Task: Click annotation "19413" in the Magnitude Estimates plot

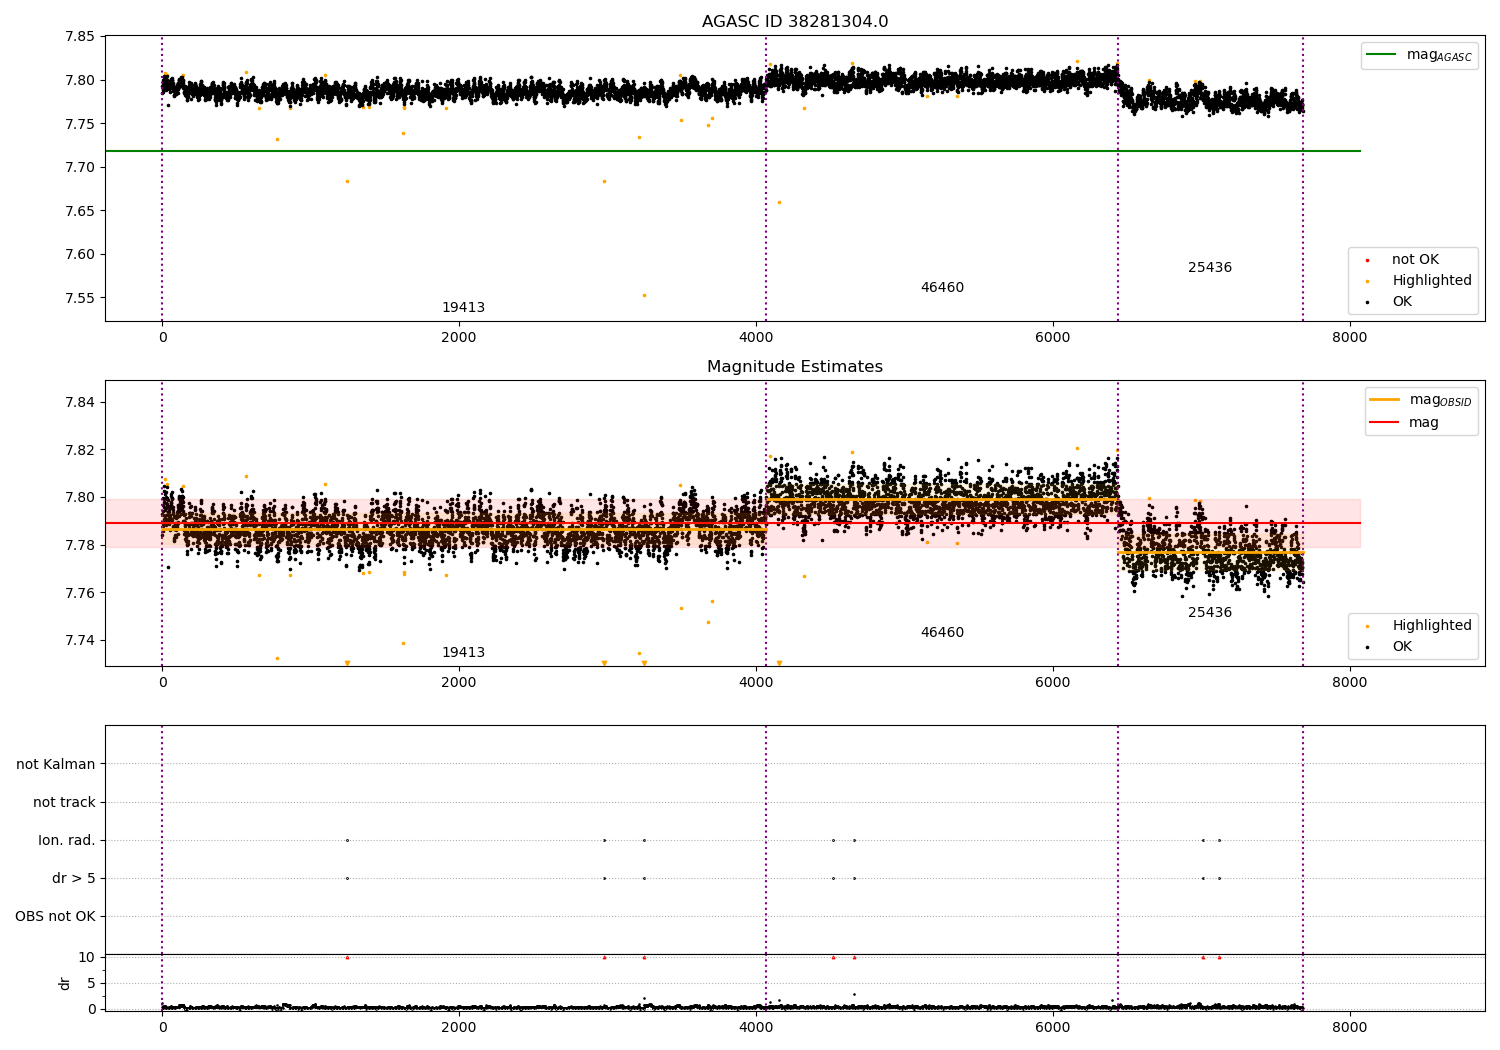Action: (x=463, y=653)
